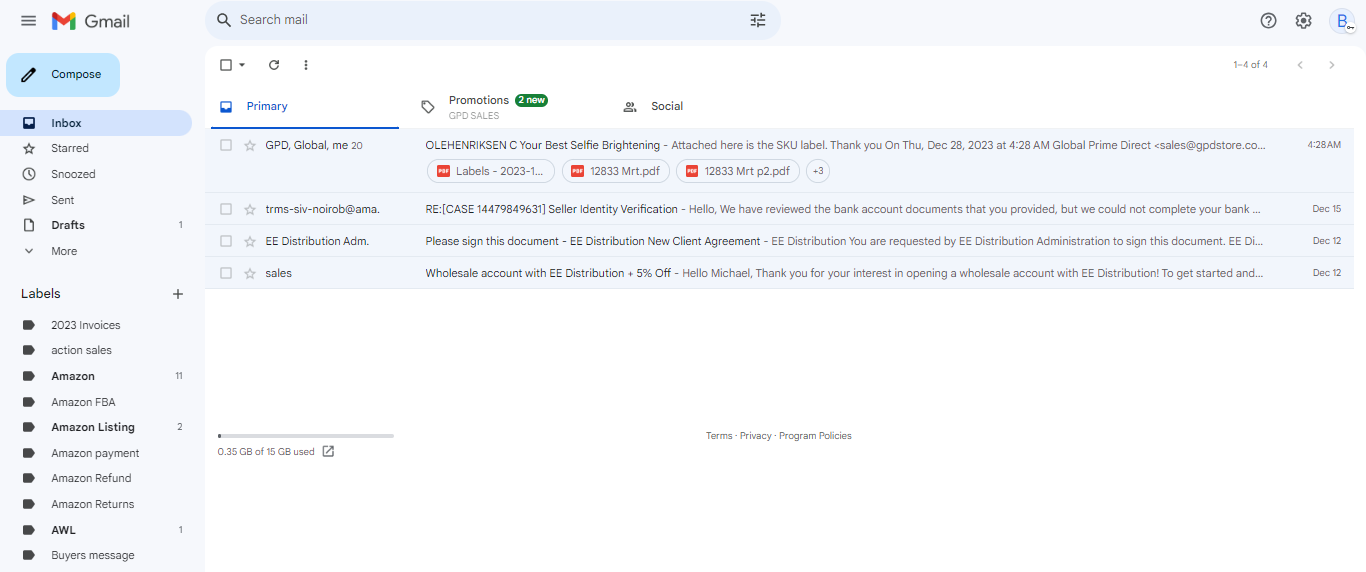The height and width of the screenshot is (572, 1366).
Task: Click the 2 new badge on Promotions
Action: (531, 100)
